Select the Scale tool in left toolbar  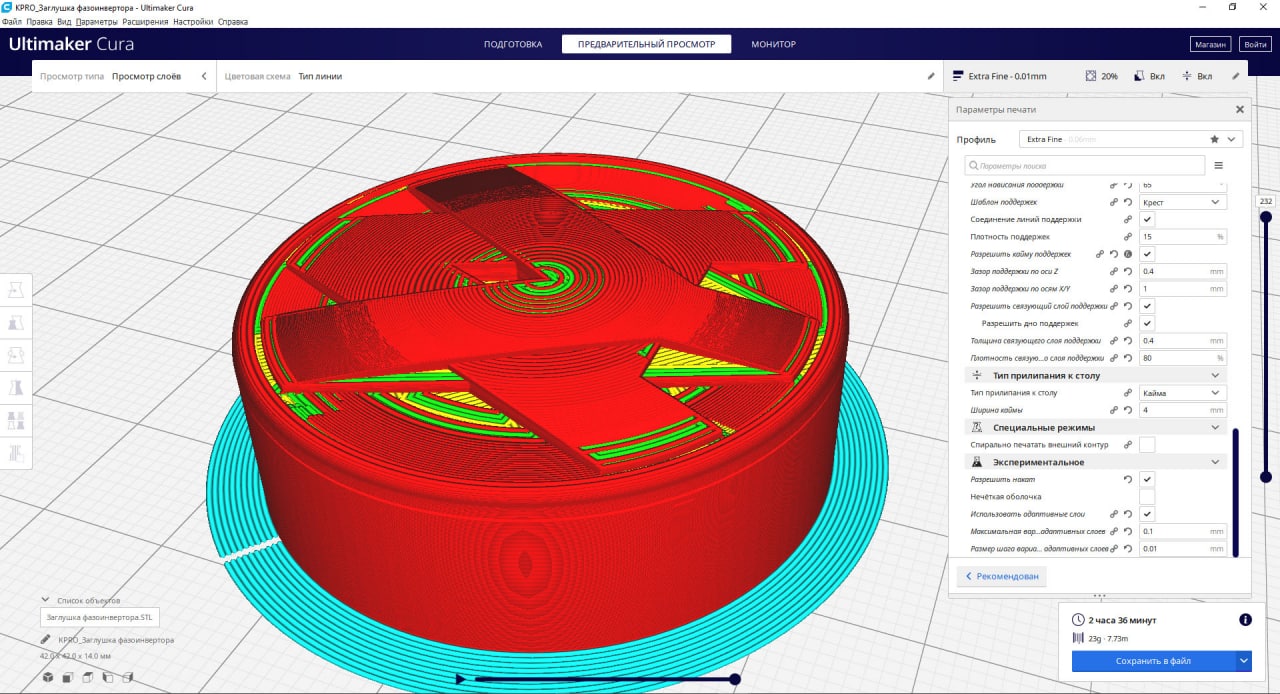coord(17,322)
